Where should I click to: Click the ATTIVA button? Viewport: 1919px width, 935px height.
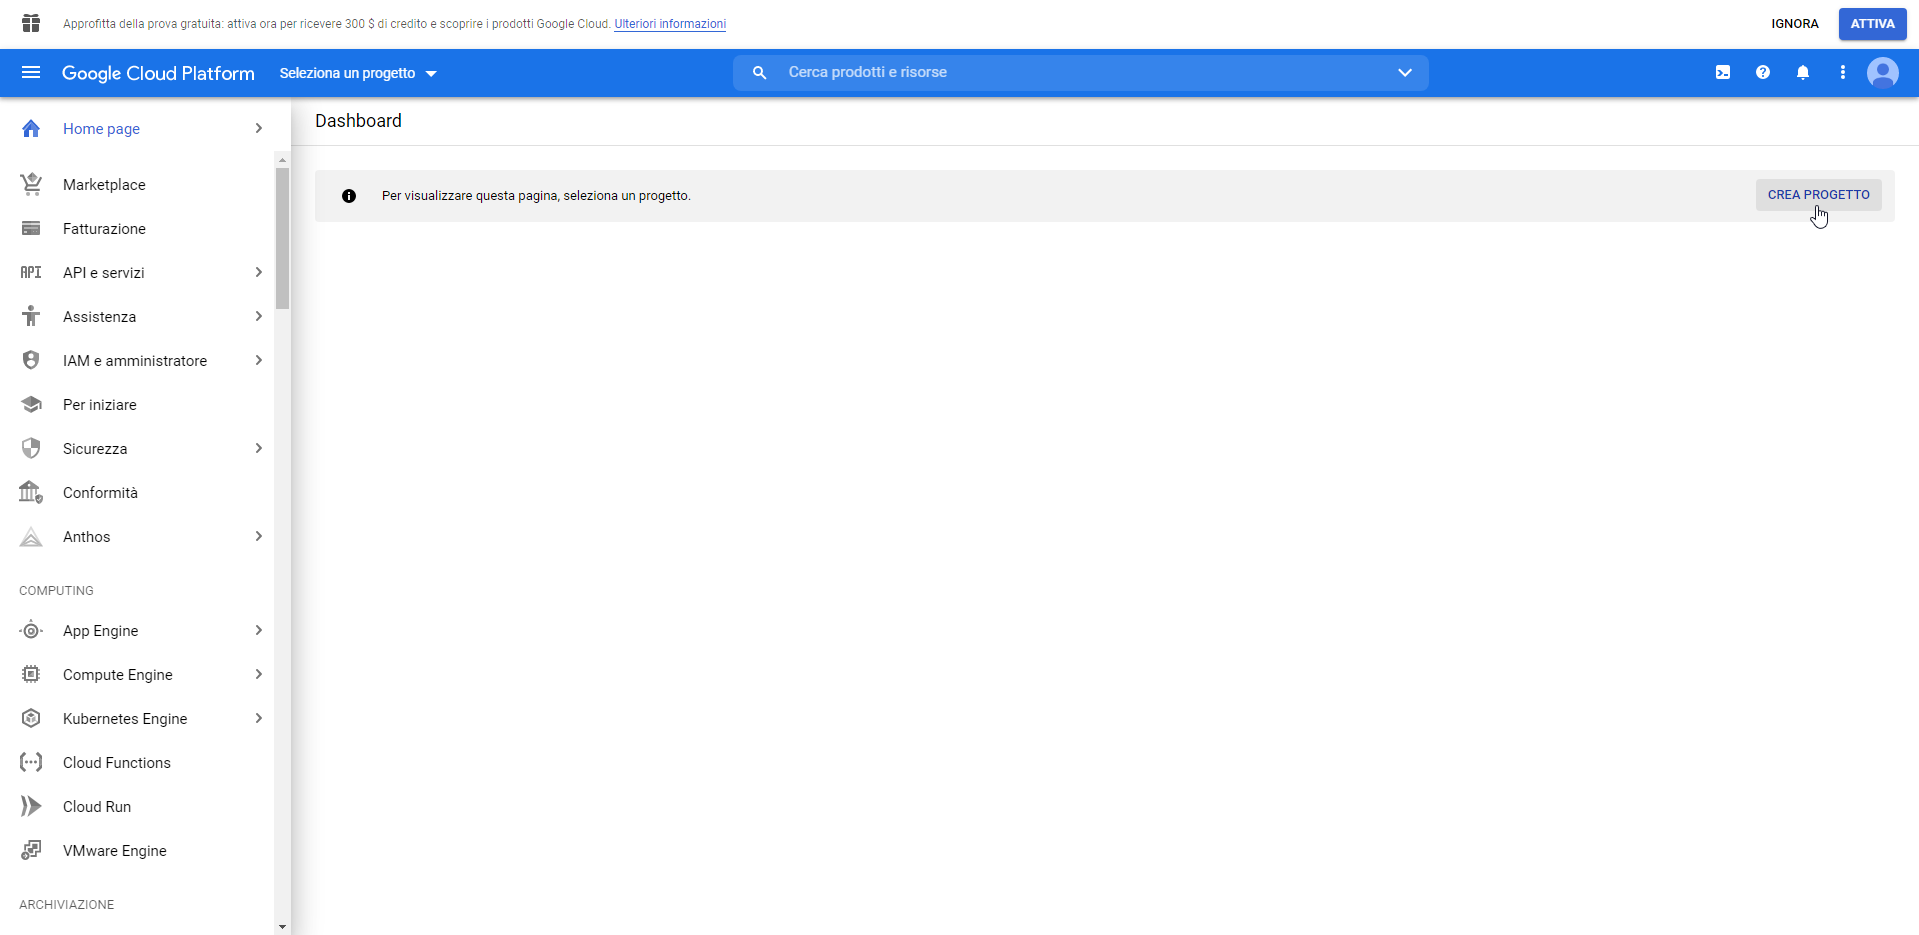click(1872, 24)
